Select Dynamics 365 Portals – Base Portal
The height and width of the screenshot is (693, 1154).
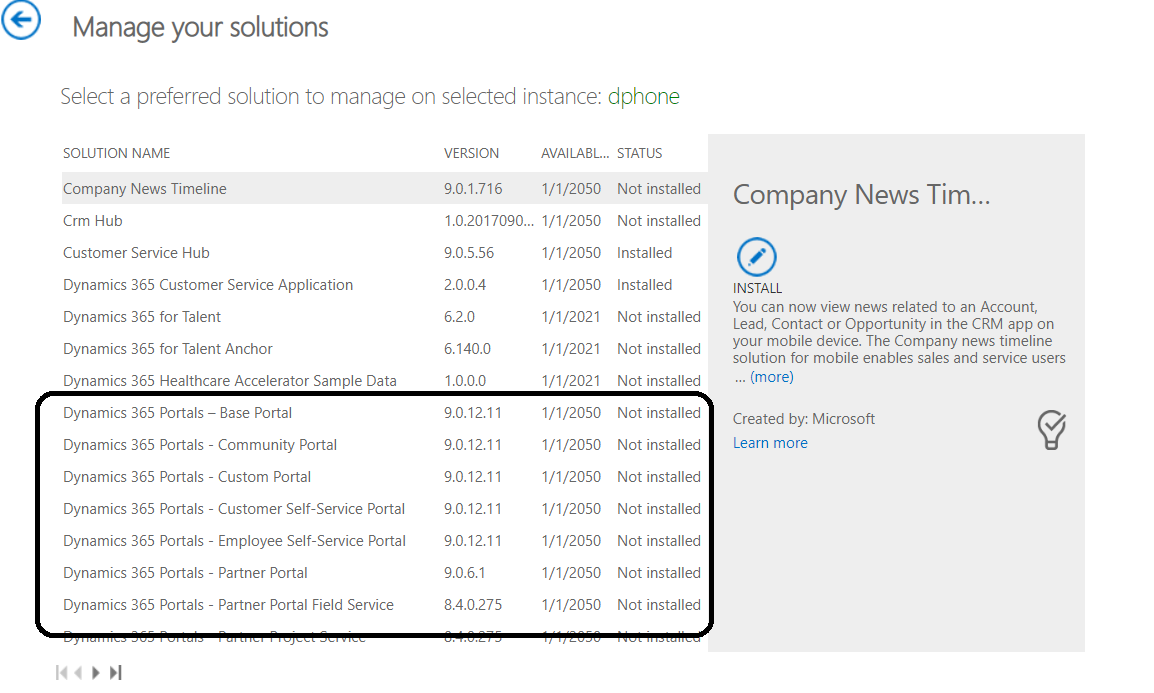178,413
